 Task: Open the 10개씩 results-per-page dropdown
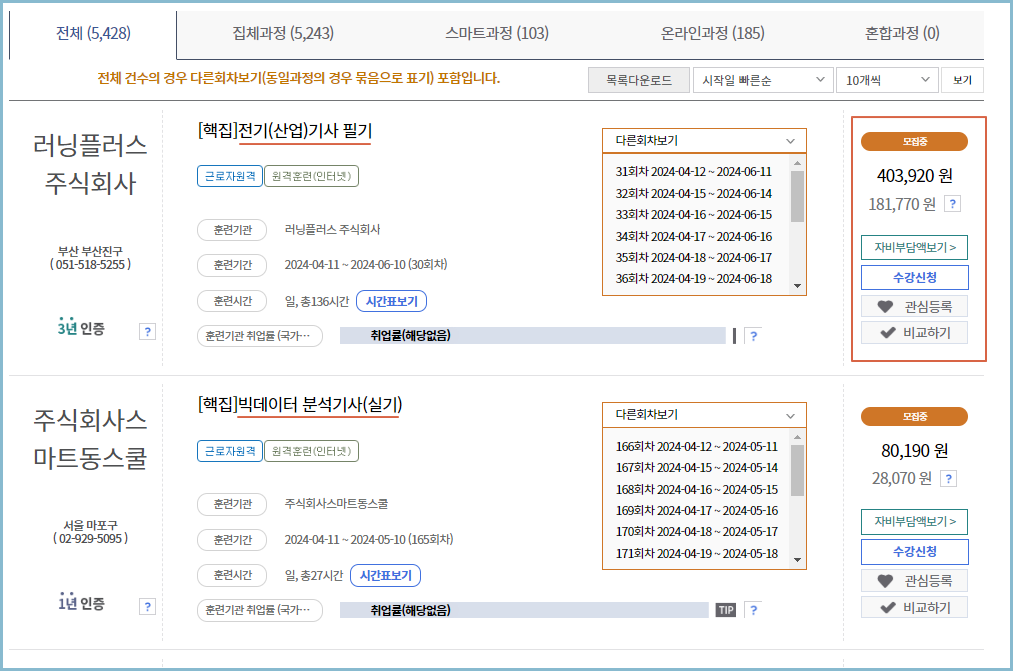[x=888, y=79]
